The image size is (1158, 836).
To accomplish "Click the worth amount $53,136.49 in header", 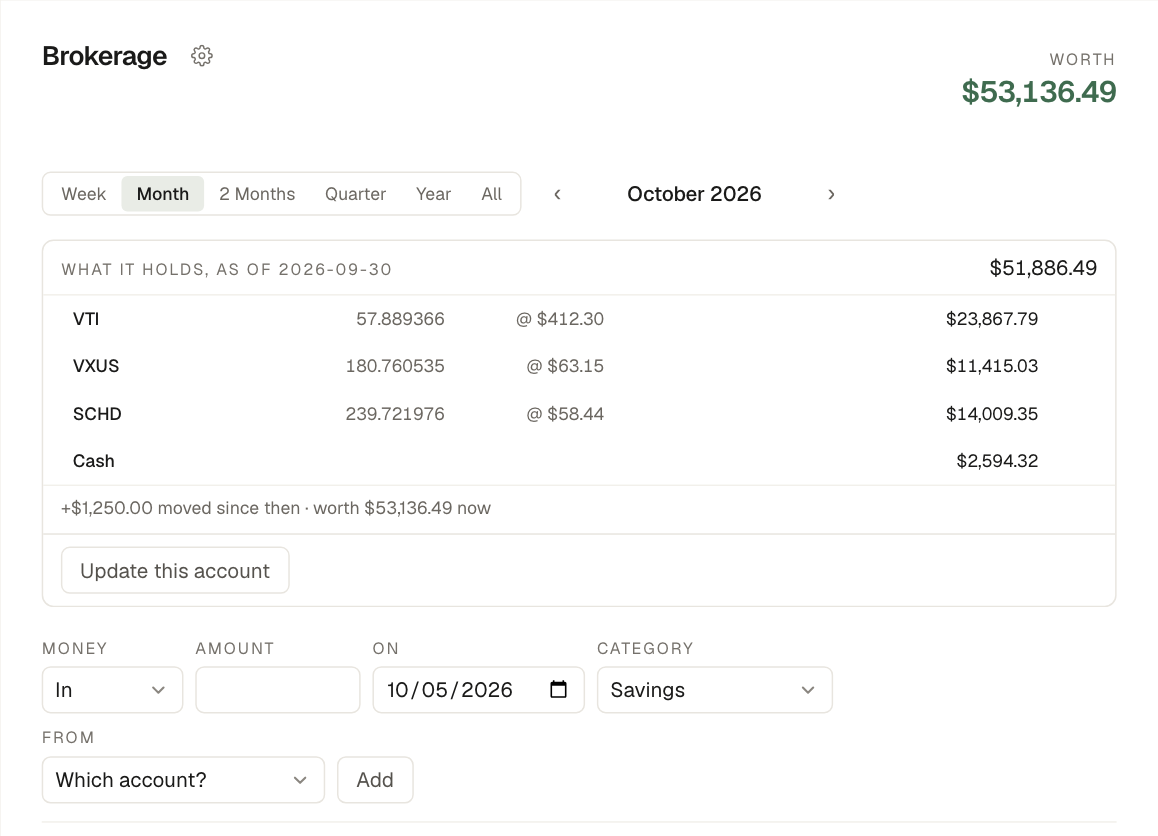I will 1038,92.
